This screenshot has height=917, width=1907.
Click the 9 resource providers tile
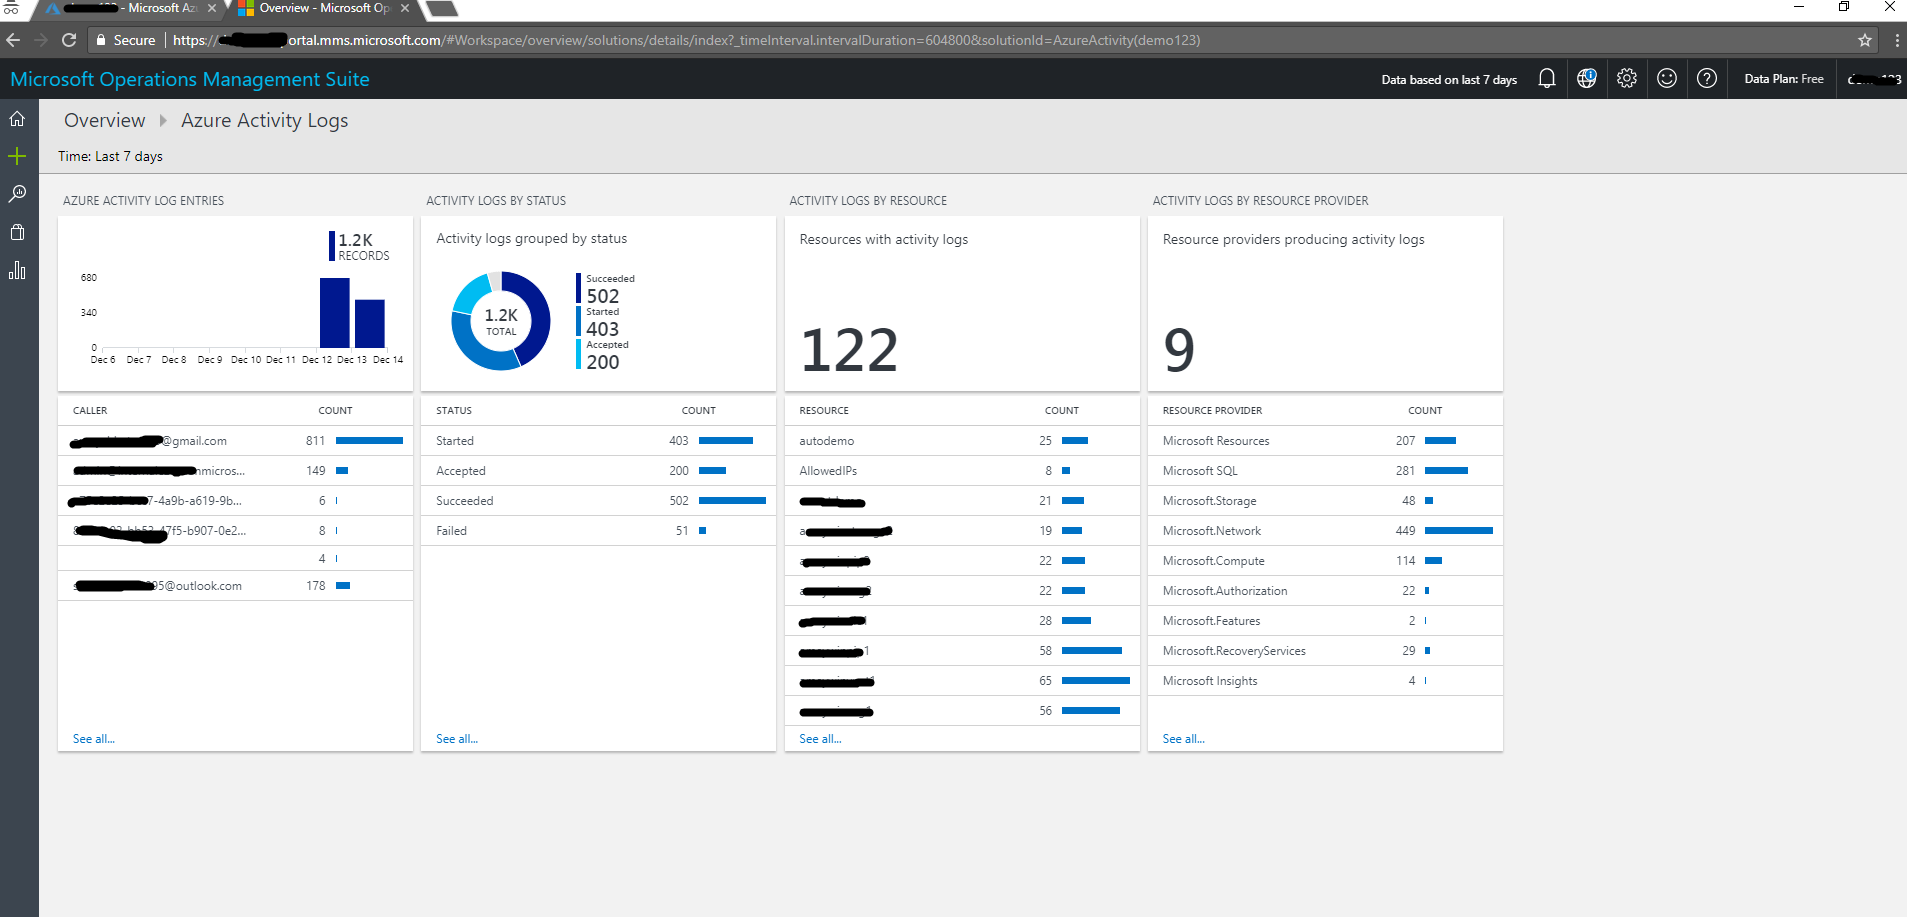(1325, 304)
